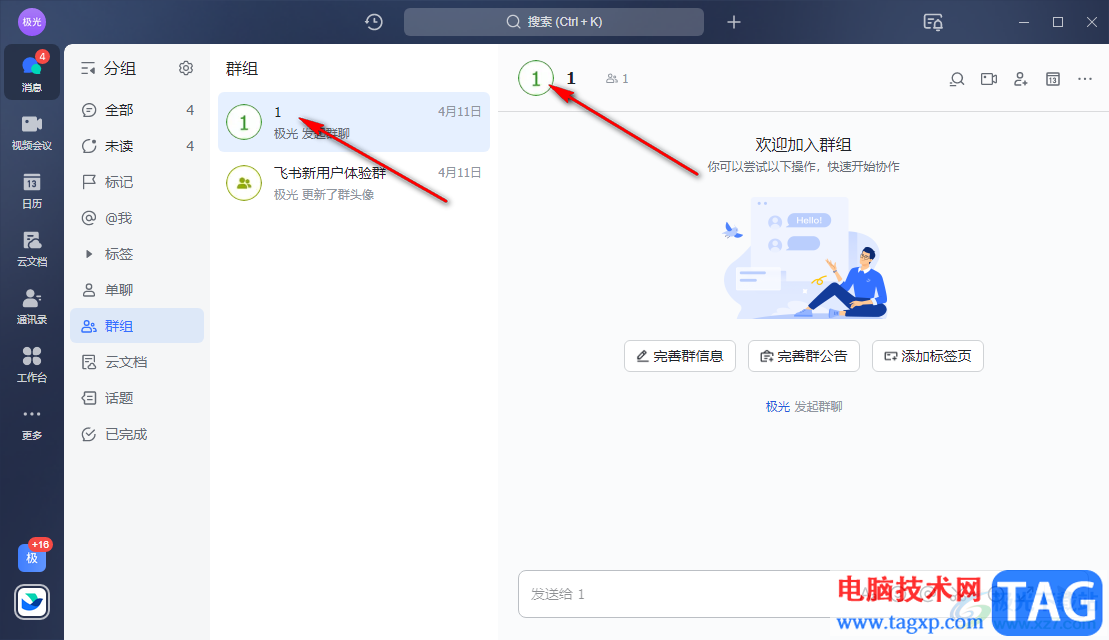Open the Messages section in sidebar

pyautogui.click(x=32, y=72)
